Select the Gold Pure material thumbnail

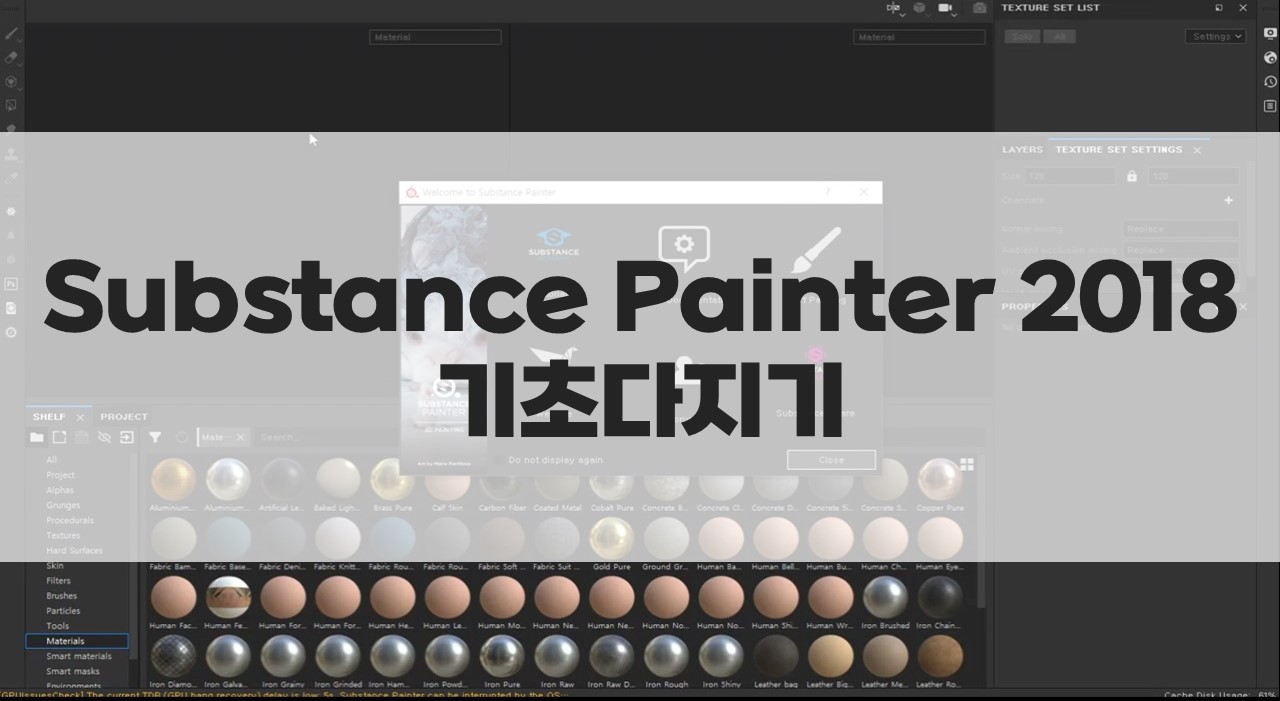point(611,540)
